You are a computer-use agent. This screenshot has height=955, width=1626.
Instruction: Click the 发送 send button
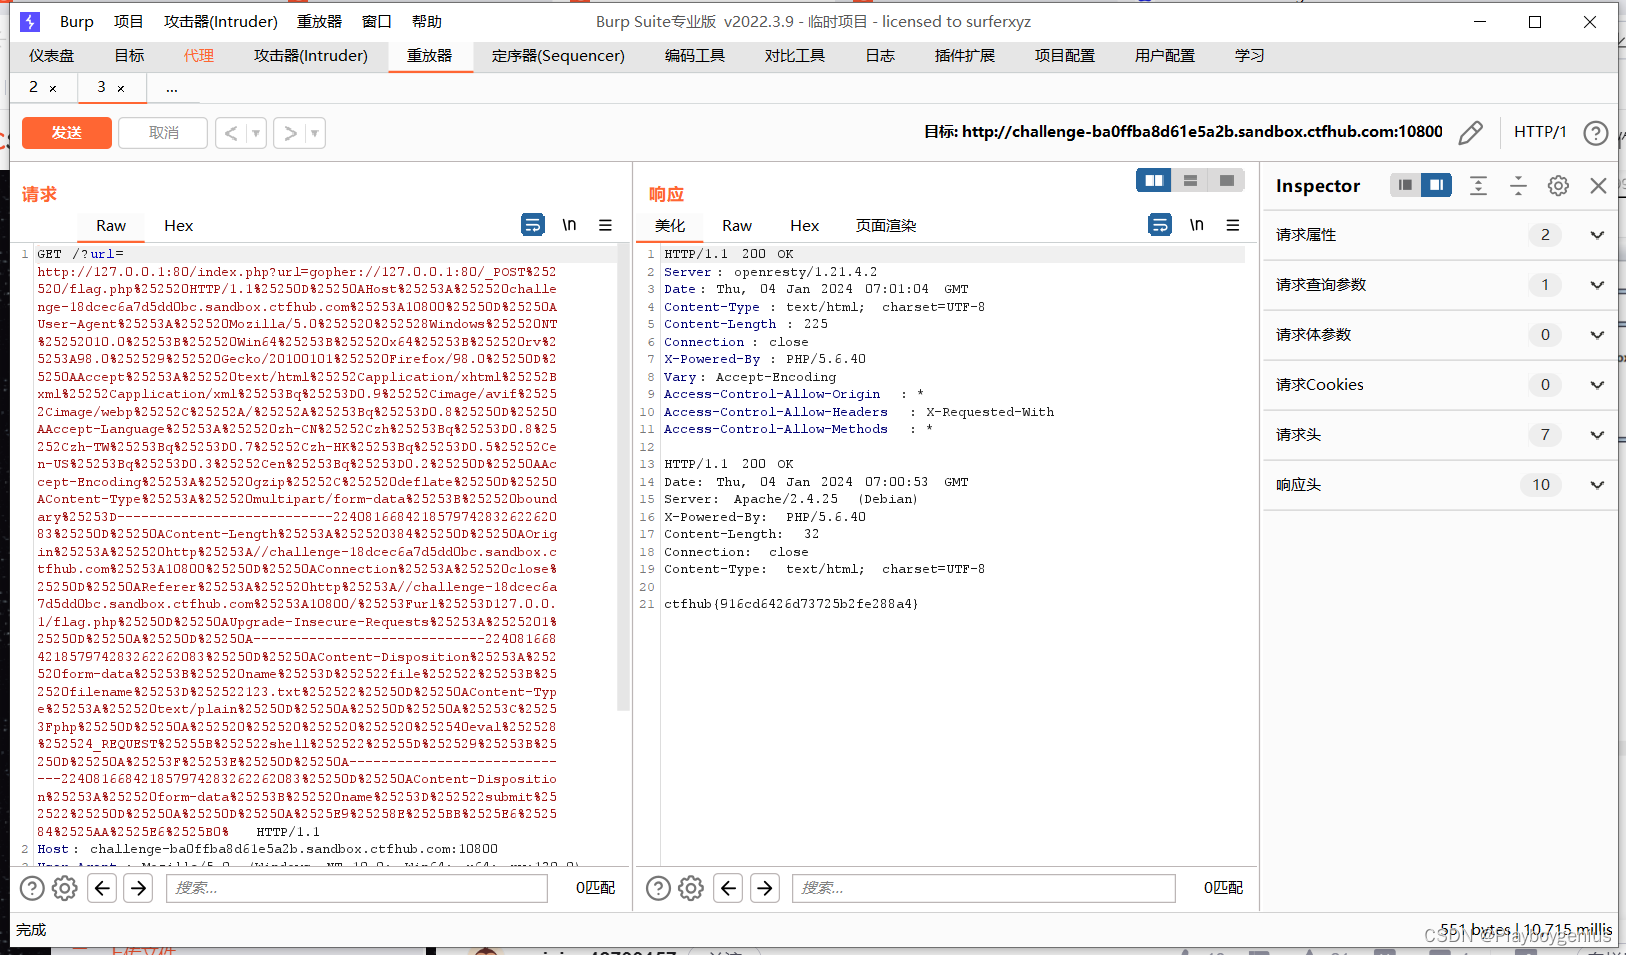tap(67, 133)
